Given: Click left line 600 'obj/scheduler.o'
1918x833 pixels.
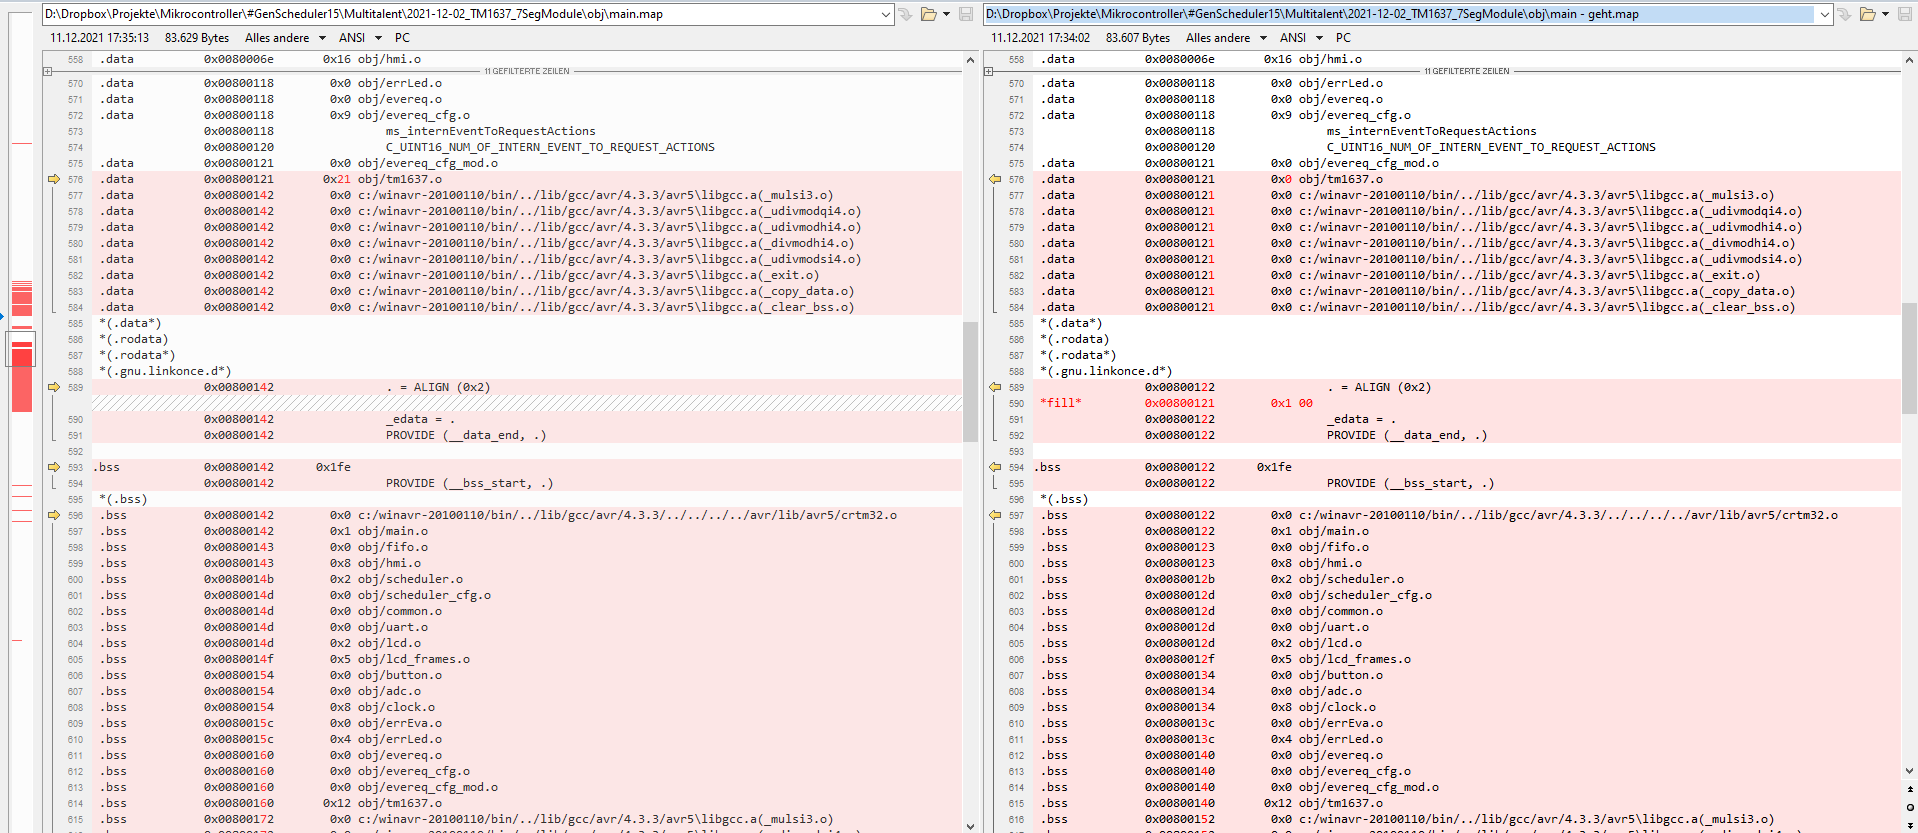Looking at the screenshot, I should (x=410, y=579).
